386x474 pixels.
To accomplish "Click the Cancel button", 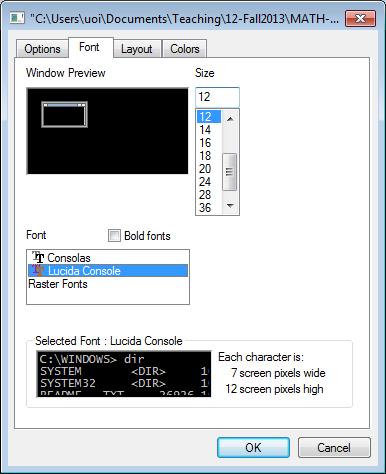I will pos(334,447).
